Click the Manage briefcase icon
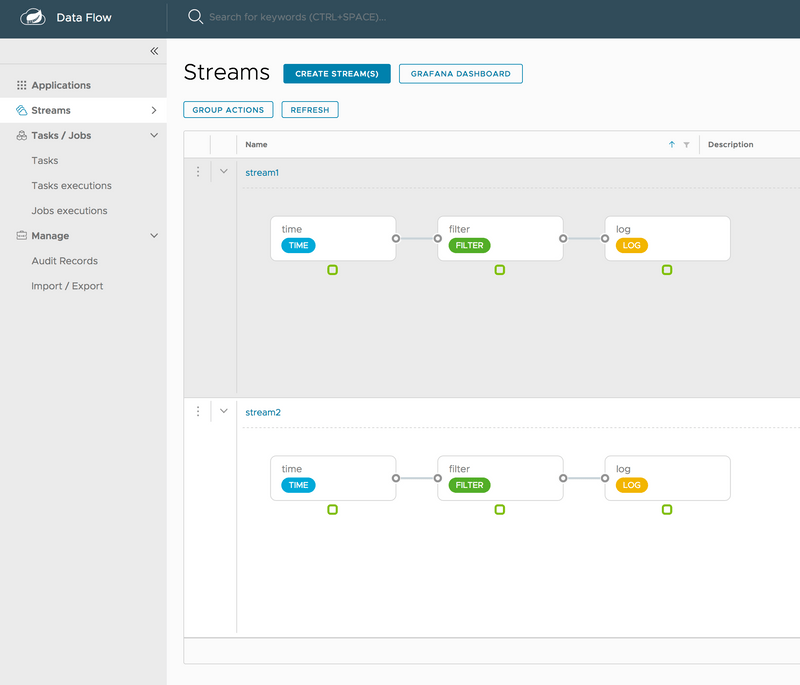800x685 pixels. [22, 236]
